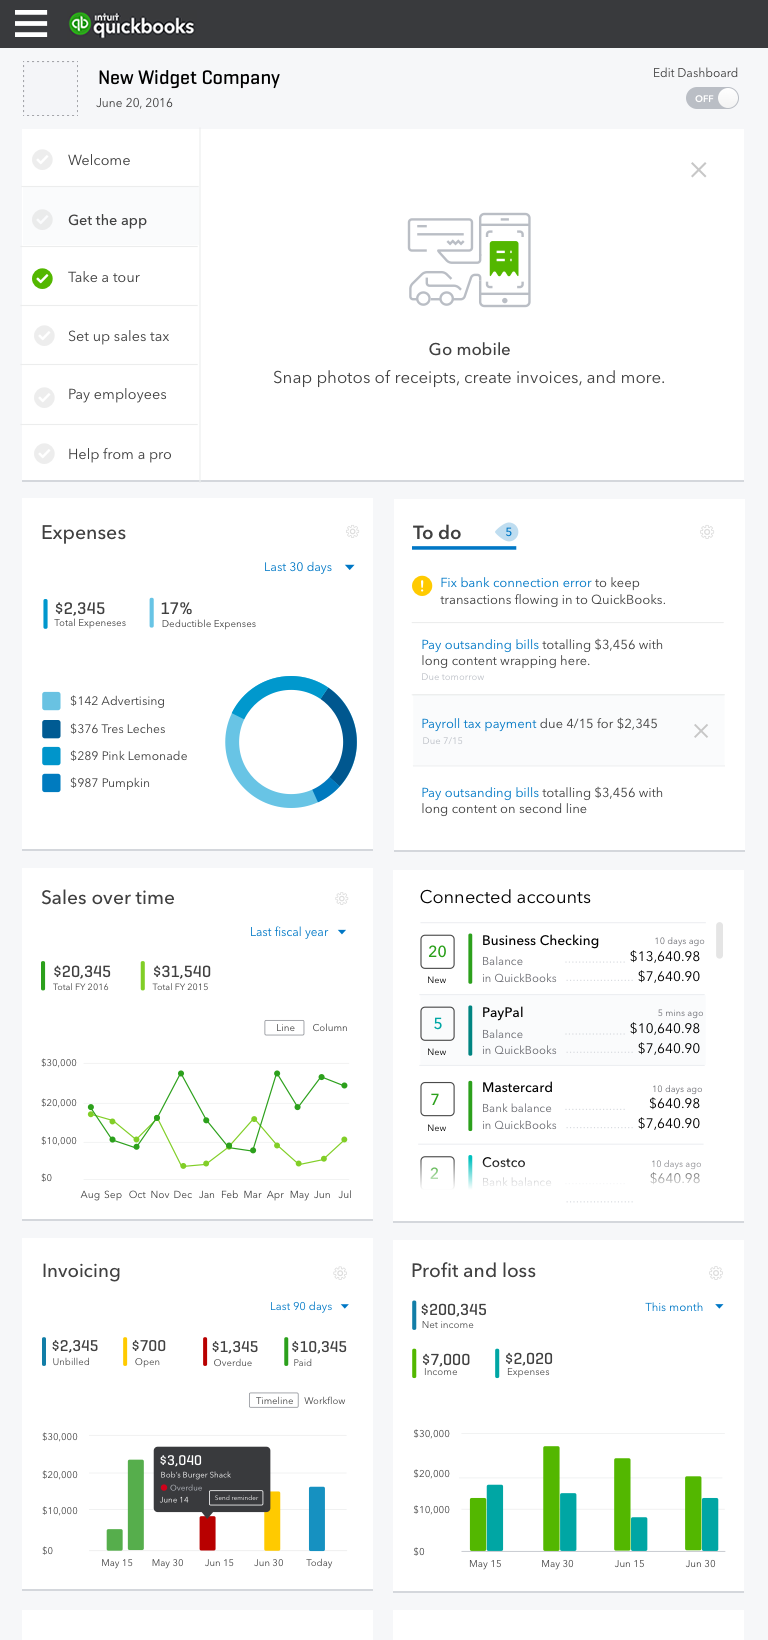768x1640 pixels.
Task: Switch sales chart to Line view
Action: tap(285, 1028)
